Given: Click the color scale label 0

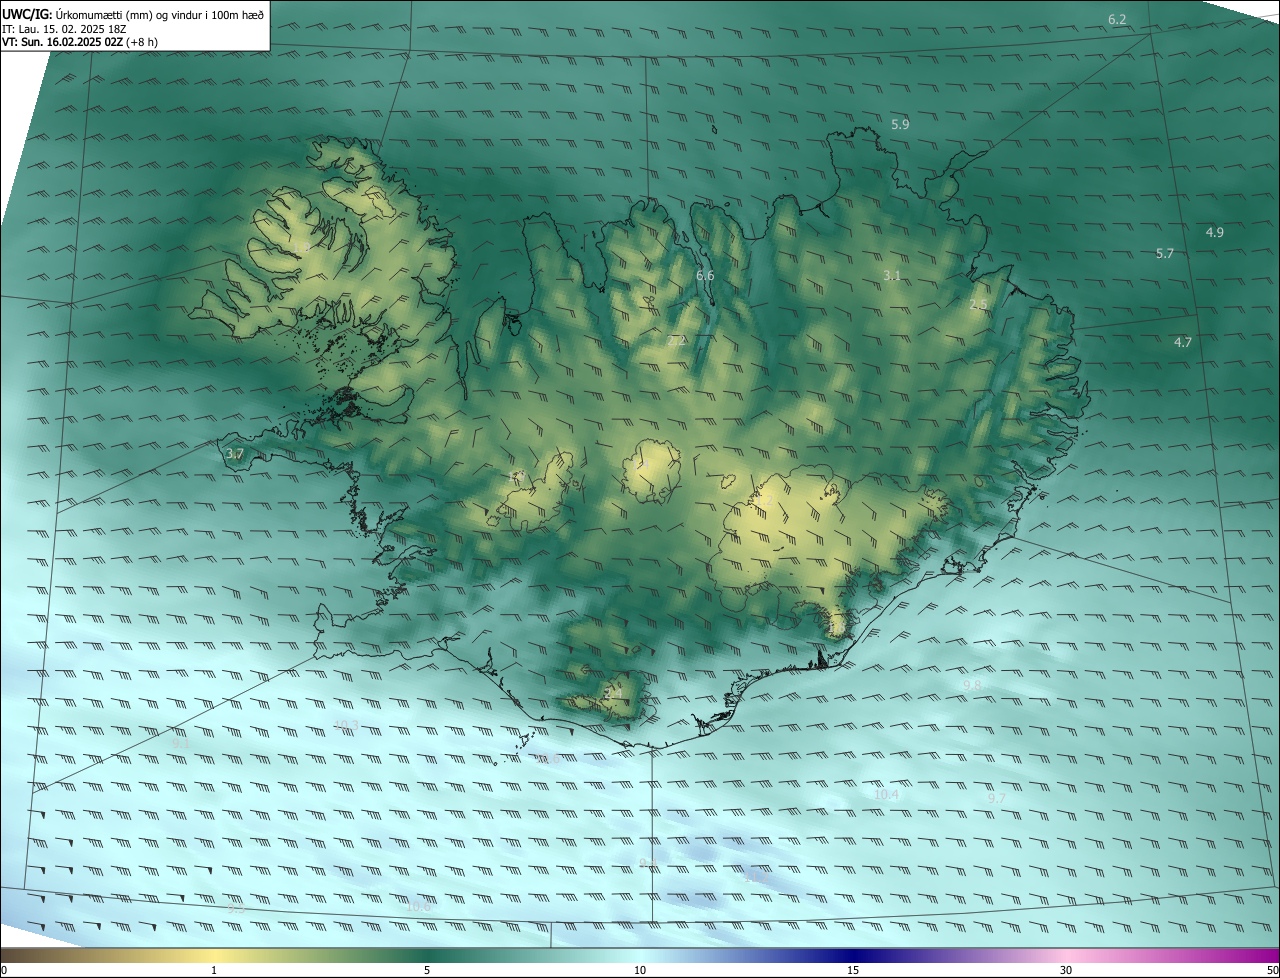Looking at the screenshot, I should 4,970.
